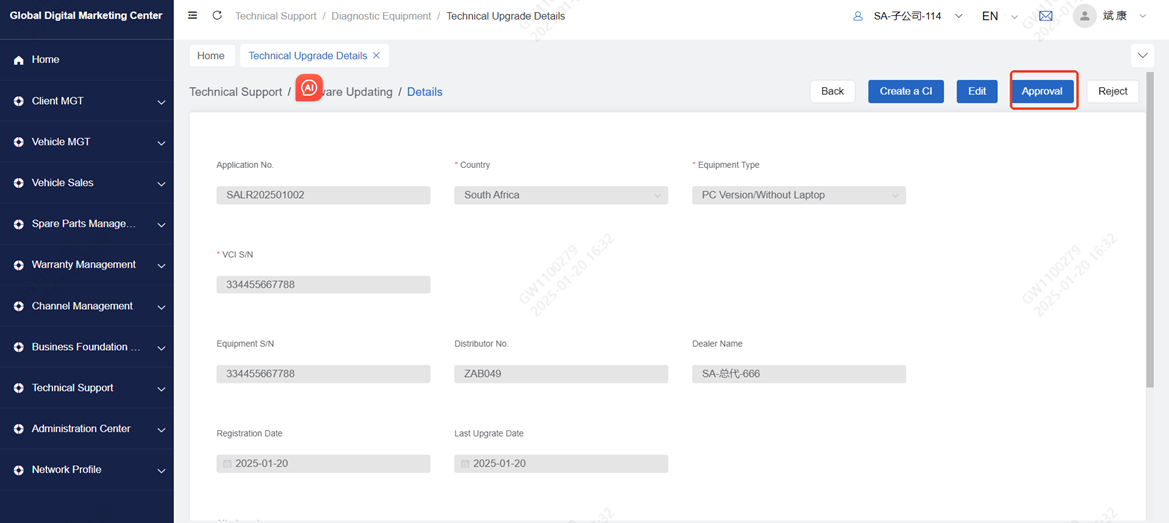Click the red AI assistant icon

pos(309,88)
